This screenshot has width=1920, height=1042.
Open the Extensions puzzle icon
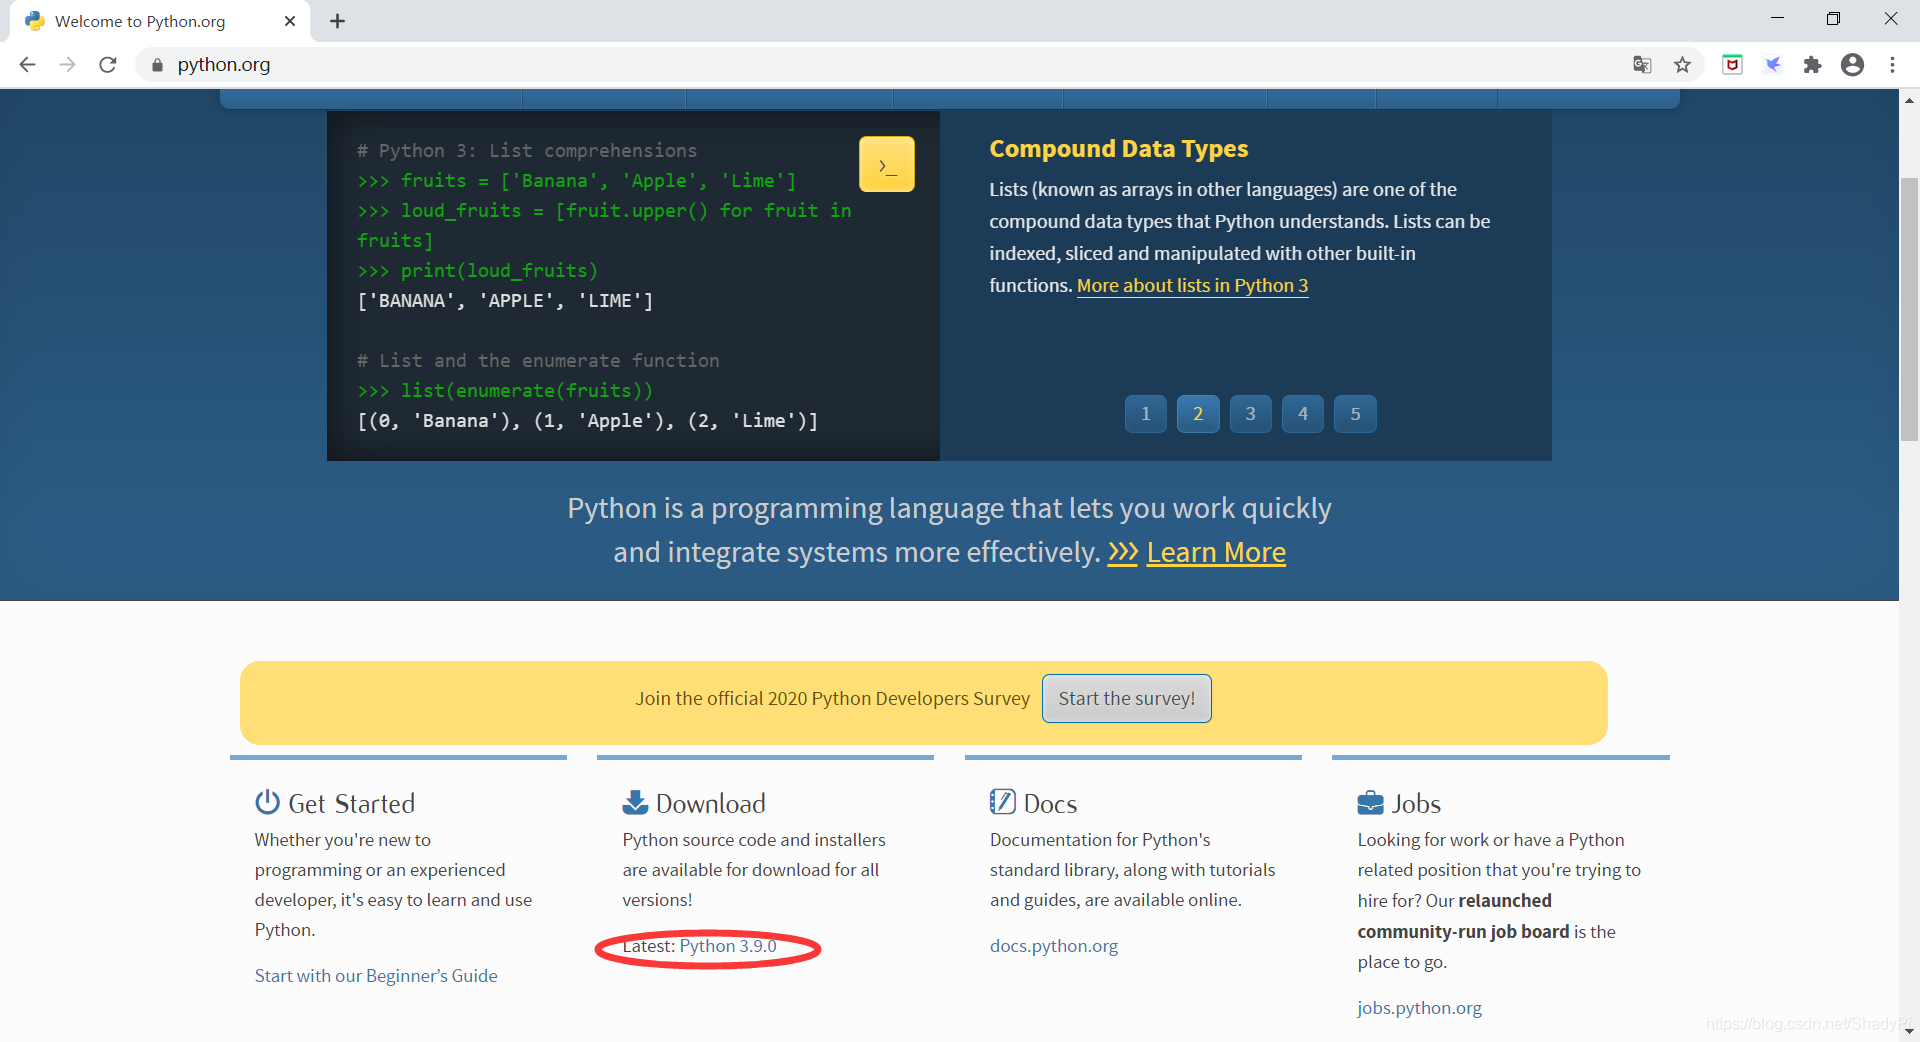[1812, 64]
